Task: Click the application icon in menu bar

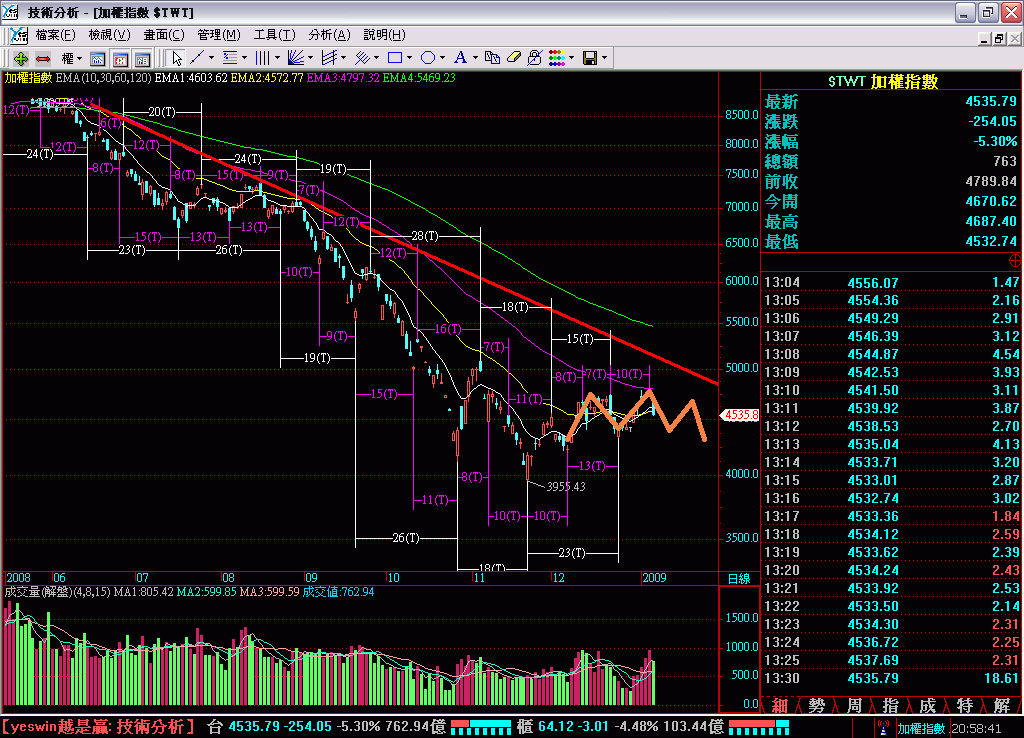Action: click(19, 35)
